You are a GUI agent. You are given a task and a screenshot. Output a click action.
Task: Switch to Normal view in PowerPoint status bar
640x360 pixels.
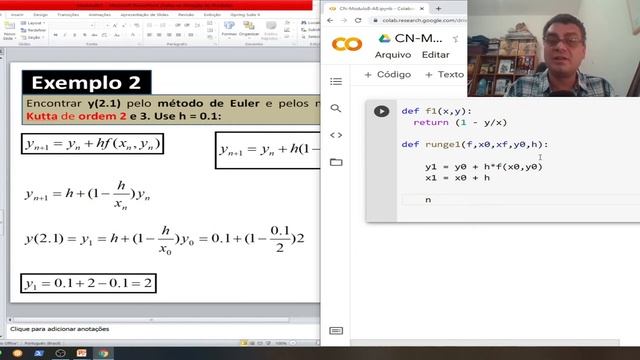click(x=244, y=343)
